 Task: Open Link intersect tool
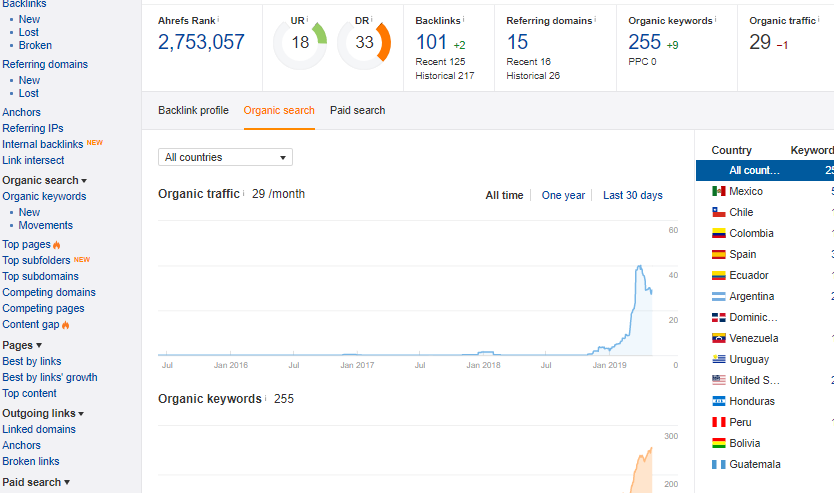pyautogui.click(x=33, y=160)
